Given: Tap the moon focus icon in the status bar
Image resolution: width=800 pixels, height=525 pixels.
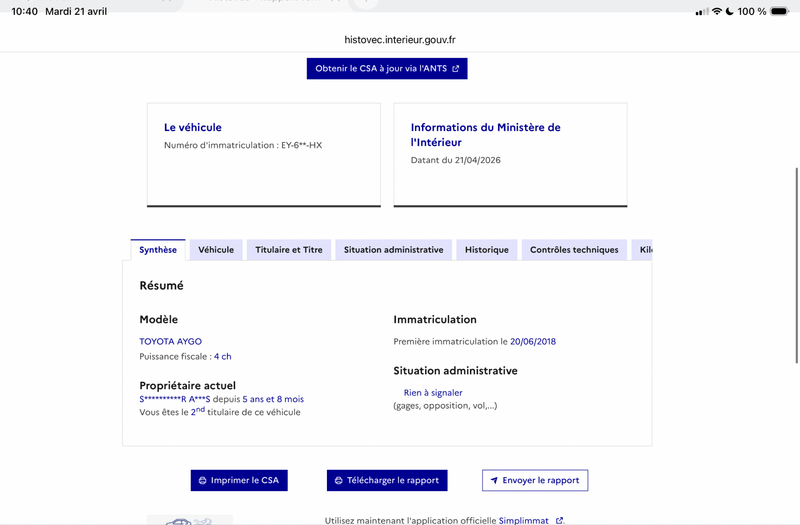Looking at the screenshot, I should point(730,11).
